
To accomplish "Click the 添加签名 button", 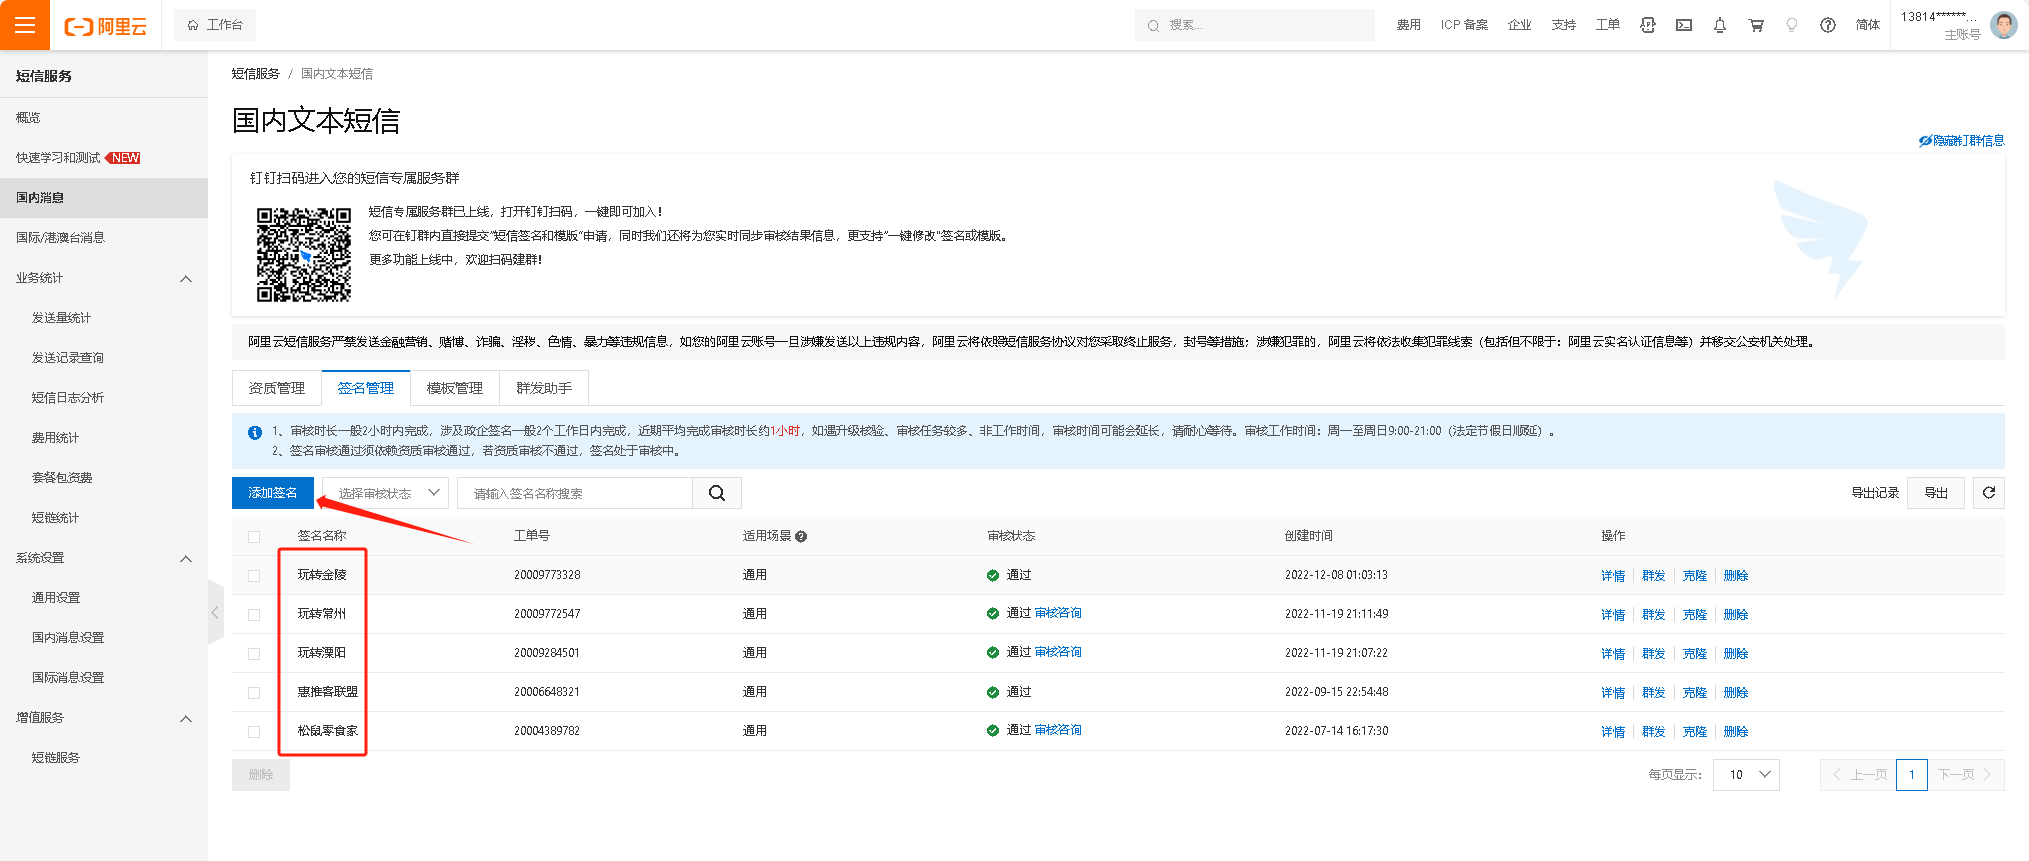I will click(273, 493).
